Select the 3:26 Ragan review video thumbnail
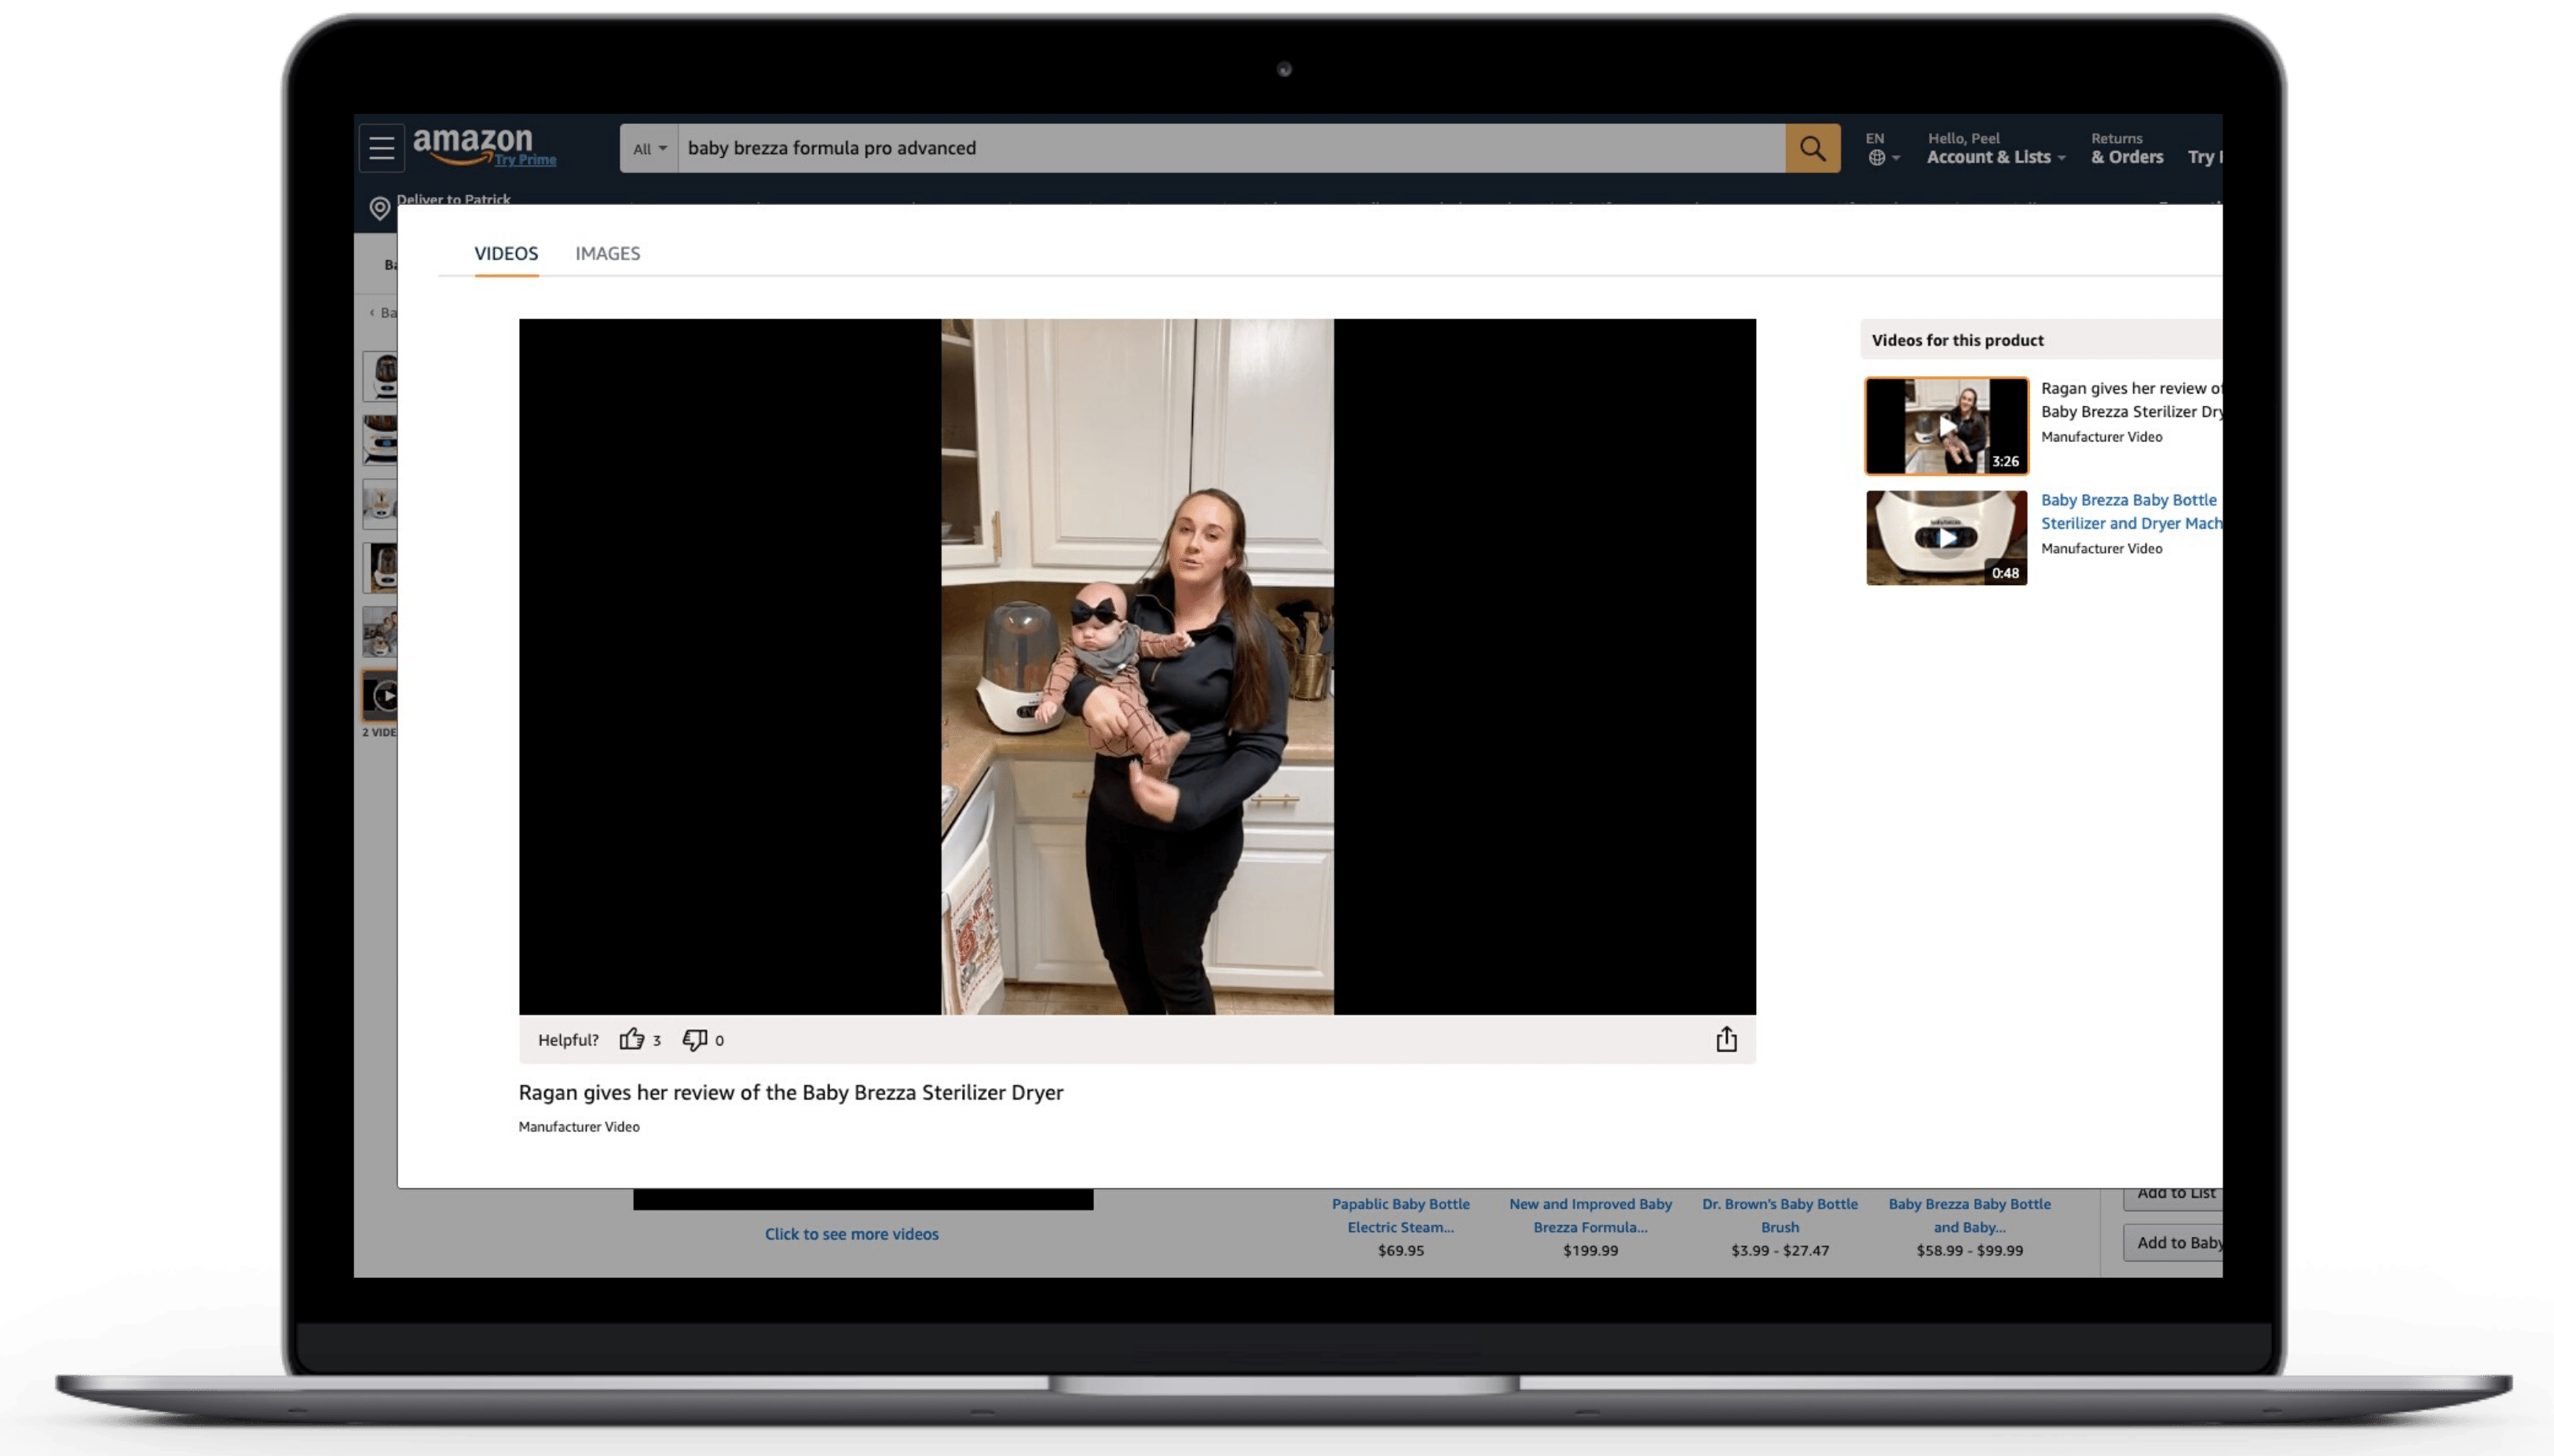The width and height of the screenshot is (2554, 1456). 1945,426
